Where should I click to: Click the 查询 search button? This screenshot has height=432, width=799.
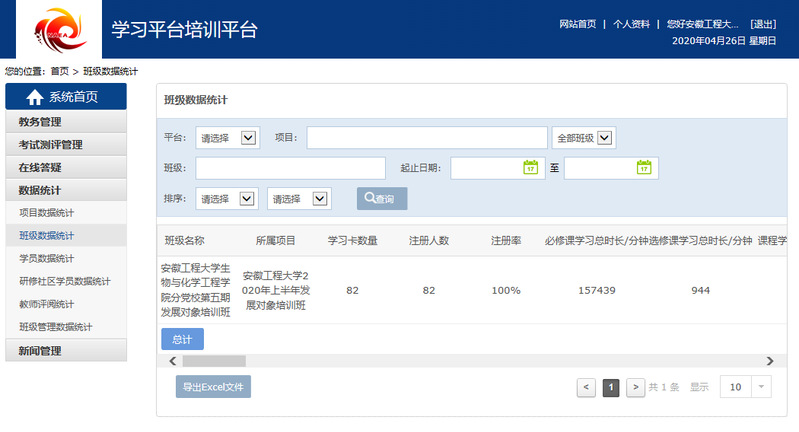pos(382,199)
